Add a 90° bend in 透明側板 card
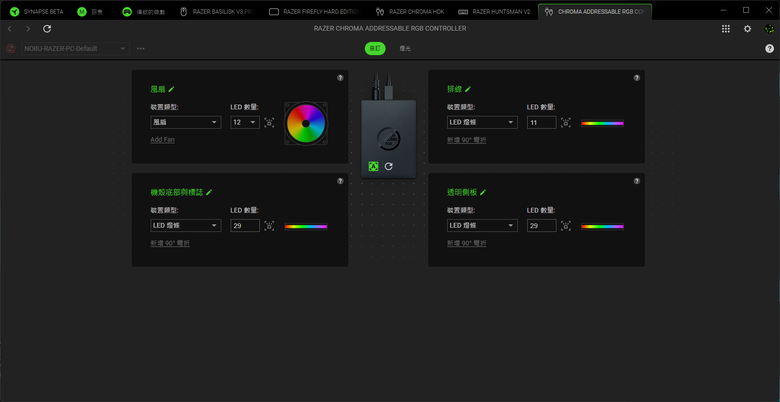780x402 pixels. click(467, 243)
